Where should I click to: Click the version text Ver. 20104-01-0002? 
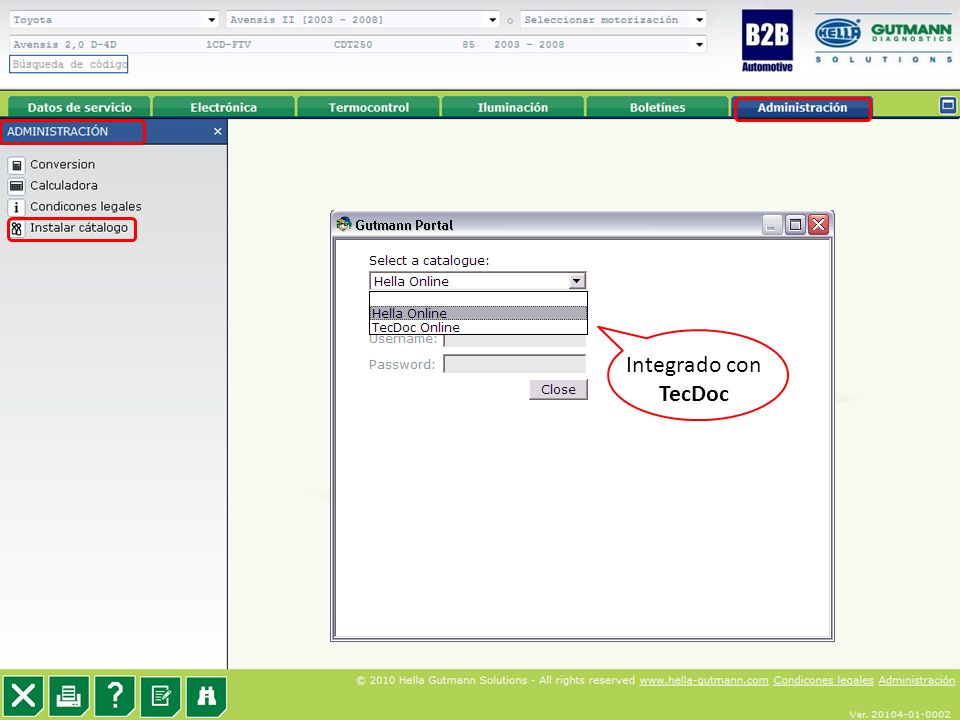[x=899, y=714]
